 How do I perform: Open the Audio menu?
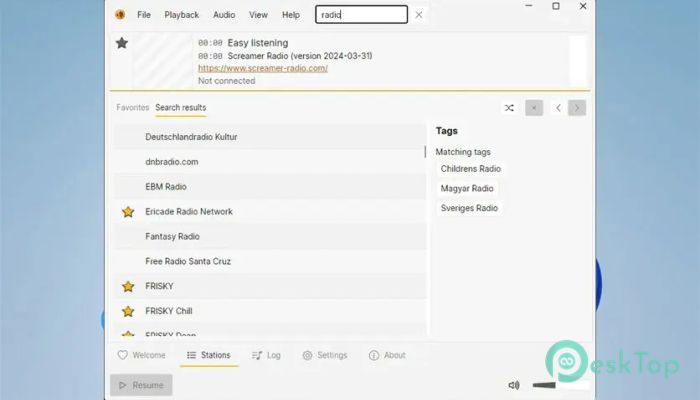[224, 15]
